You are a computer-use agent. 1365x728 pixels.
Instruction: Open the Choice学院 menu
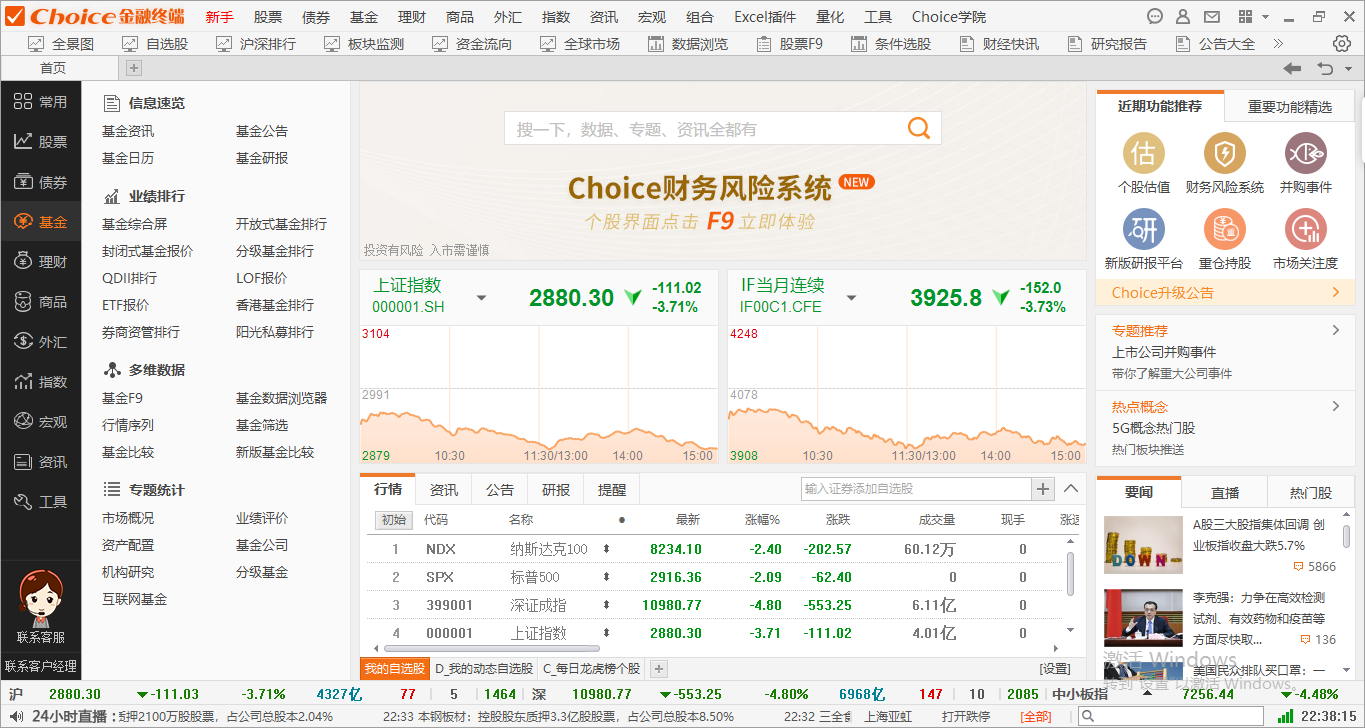pyautogui.click(x=949, y=17)
